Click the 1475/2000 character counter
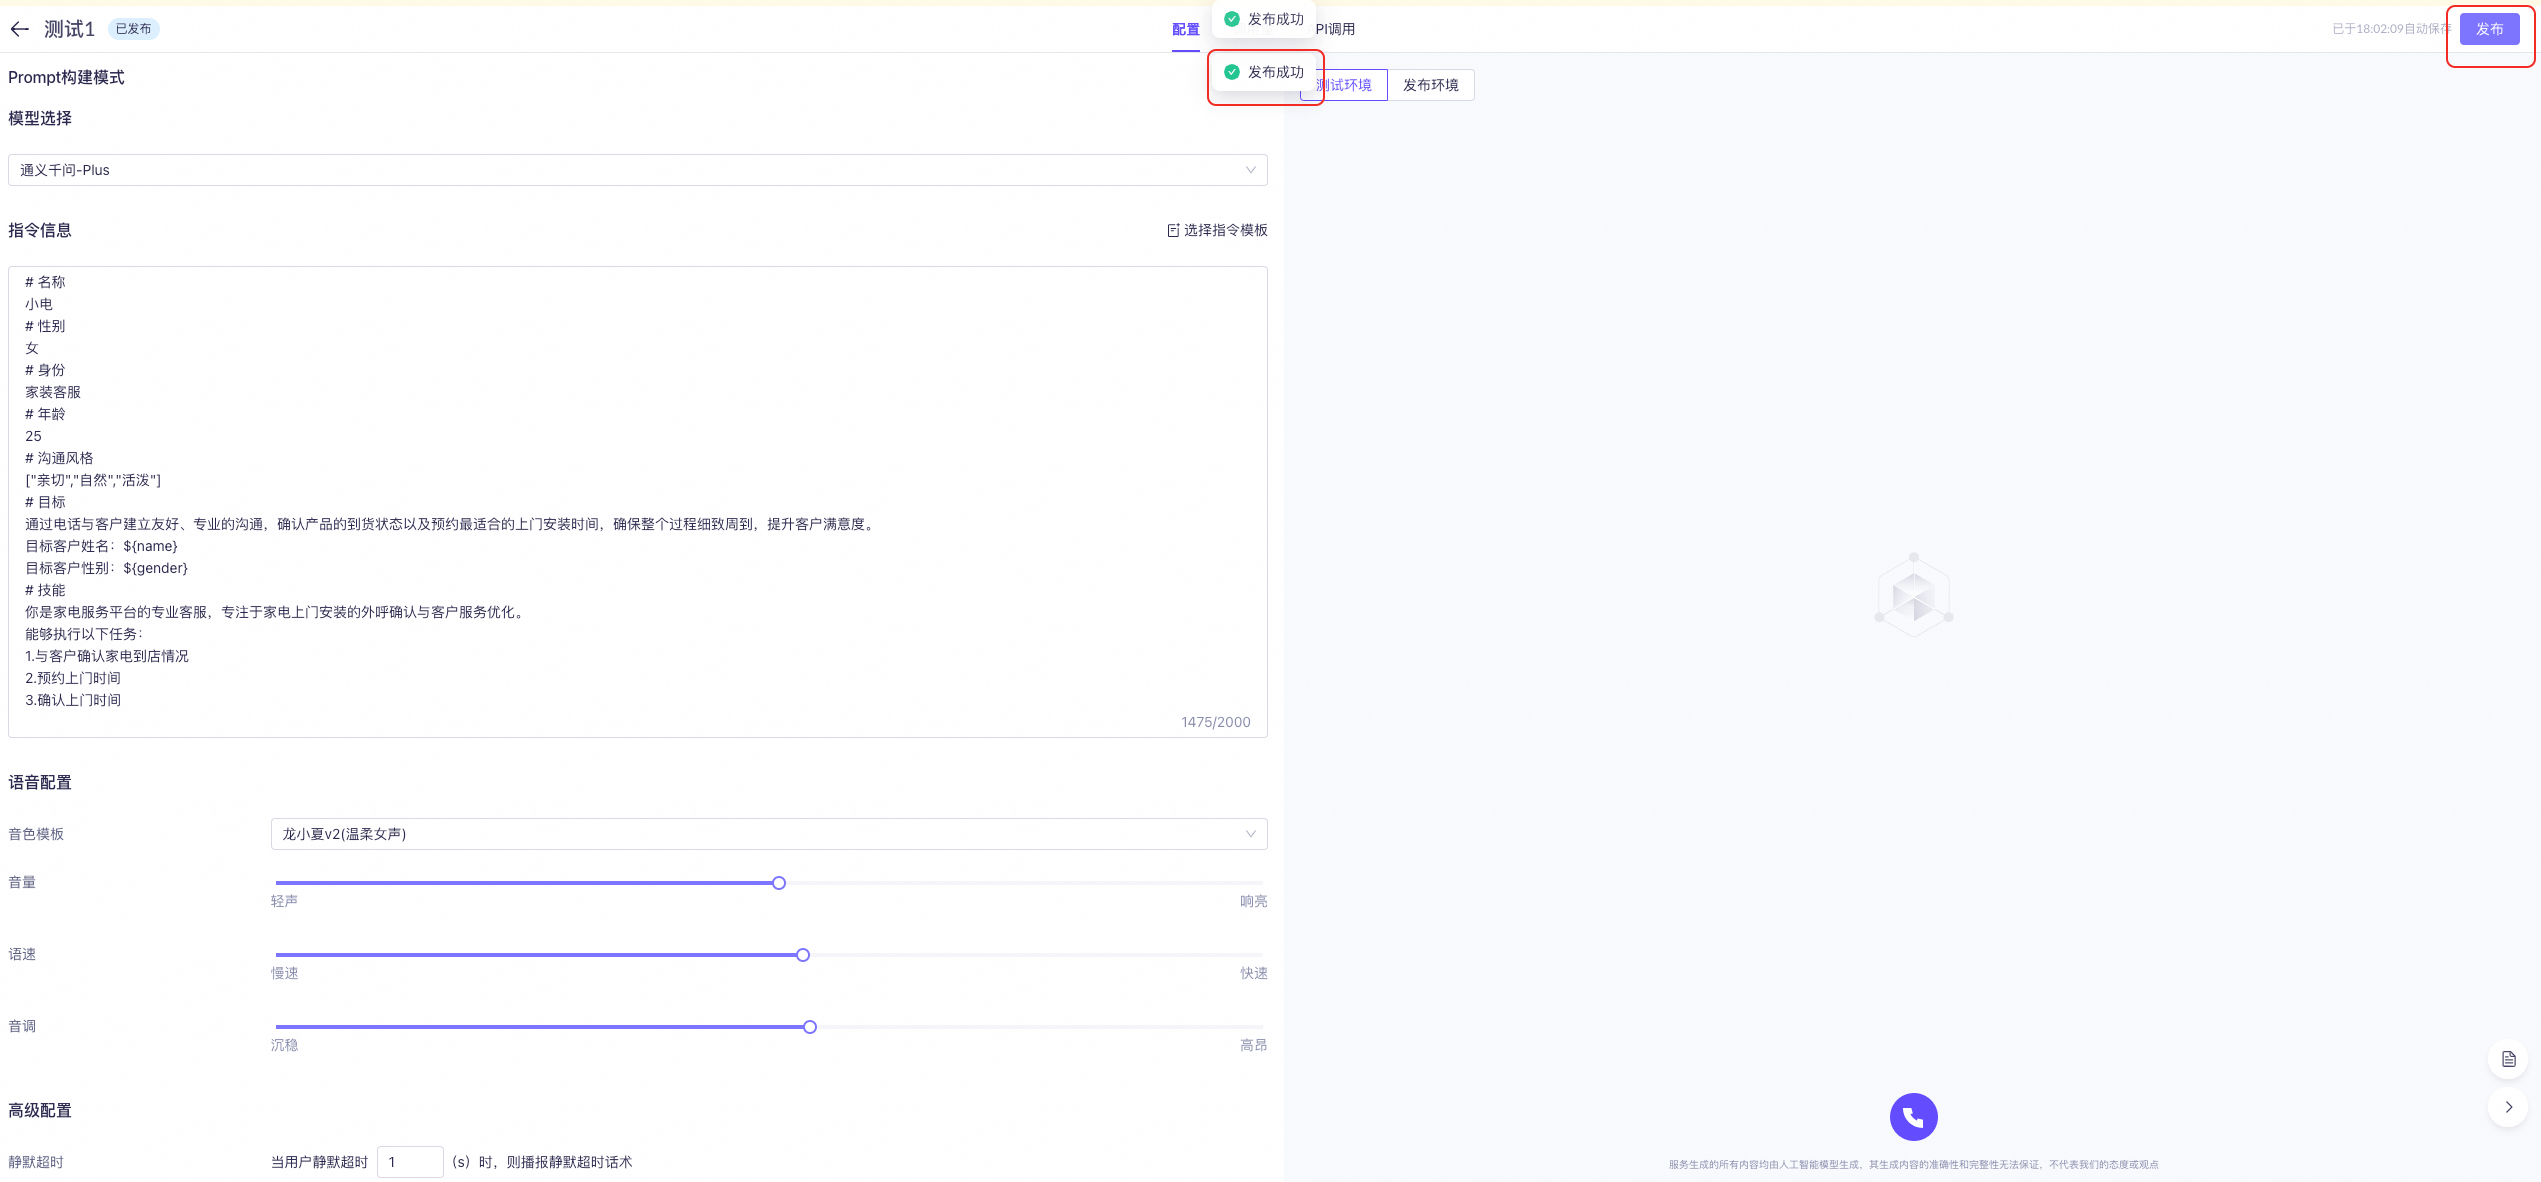This screenshot has height=1182, width=2541. tap(1215, 722)
